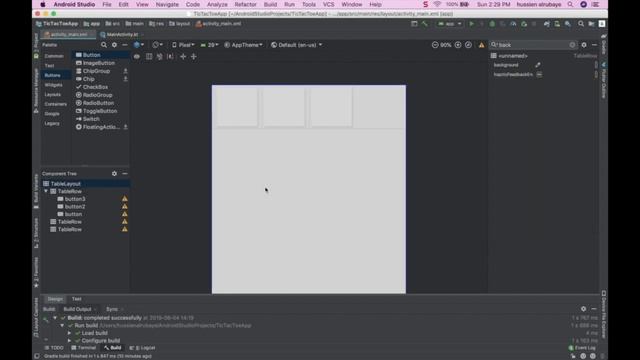Zoom in the design surface

[458, 45]
